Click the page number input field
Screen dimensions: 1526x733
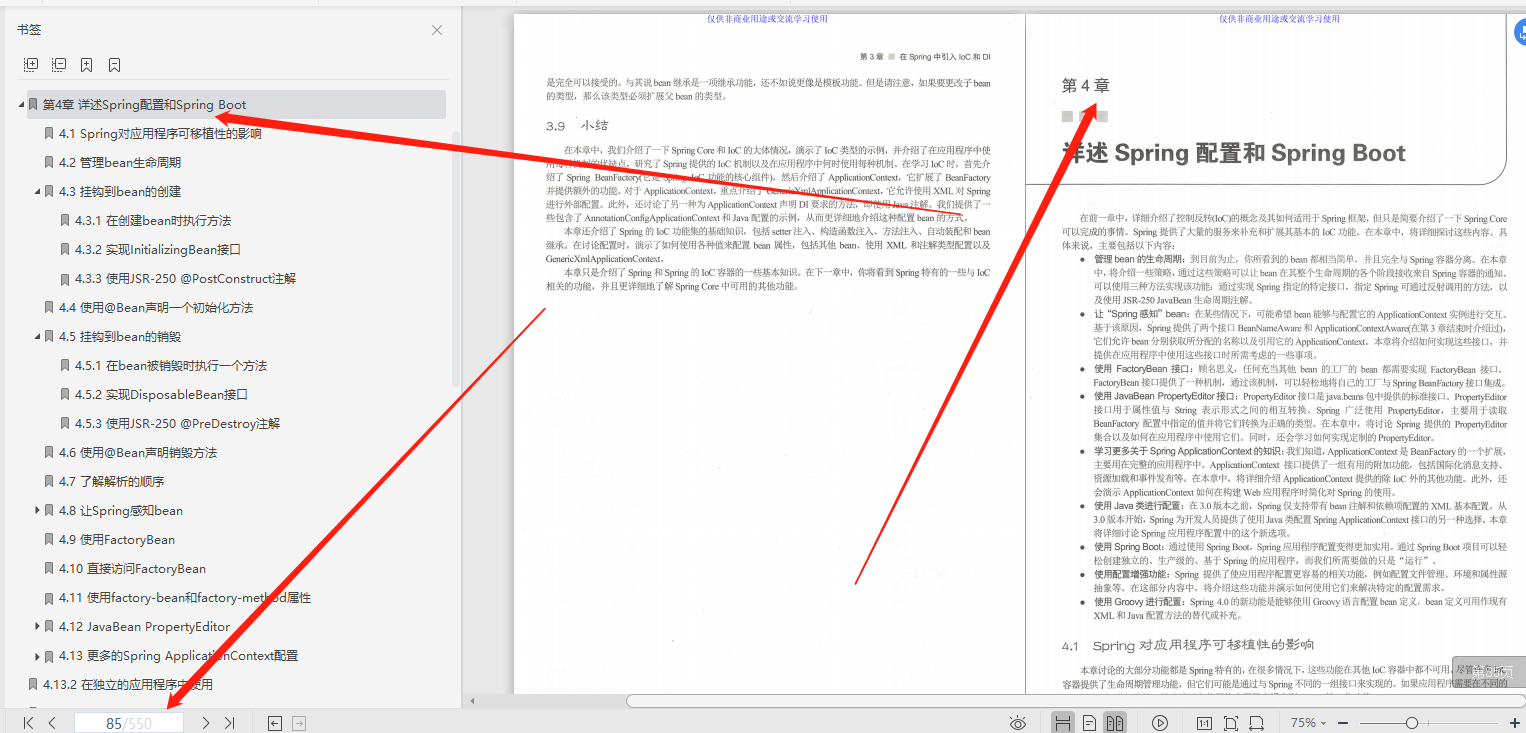[x=129, y=723]
